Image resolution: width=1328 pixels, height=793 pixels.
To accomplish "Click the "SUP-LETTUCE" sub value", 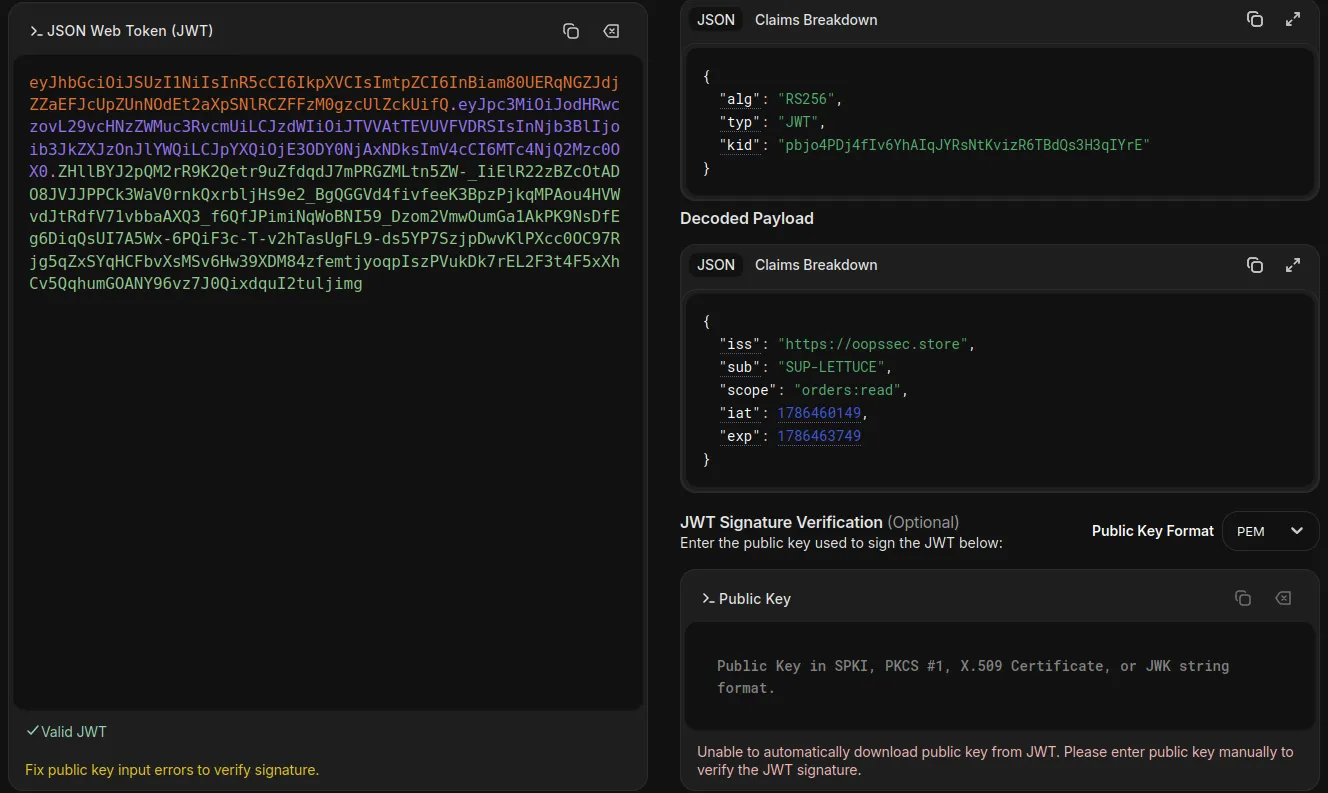I will pos(831,367).
